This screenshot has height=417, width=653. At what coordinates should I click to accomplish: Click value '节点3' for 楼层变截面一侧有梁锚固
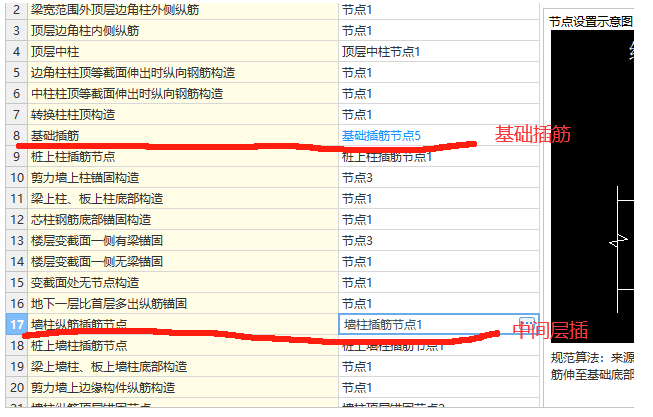tap(357, 240)
